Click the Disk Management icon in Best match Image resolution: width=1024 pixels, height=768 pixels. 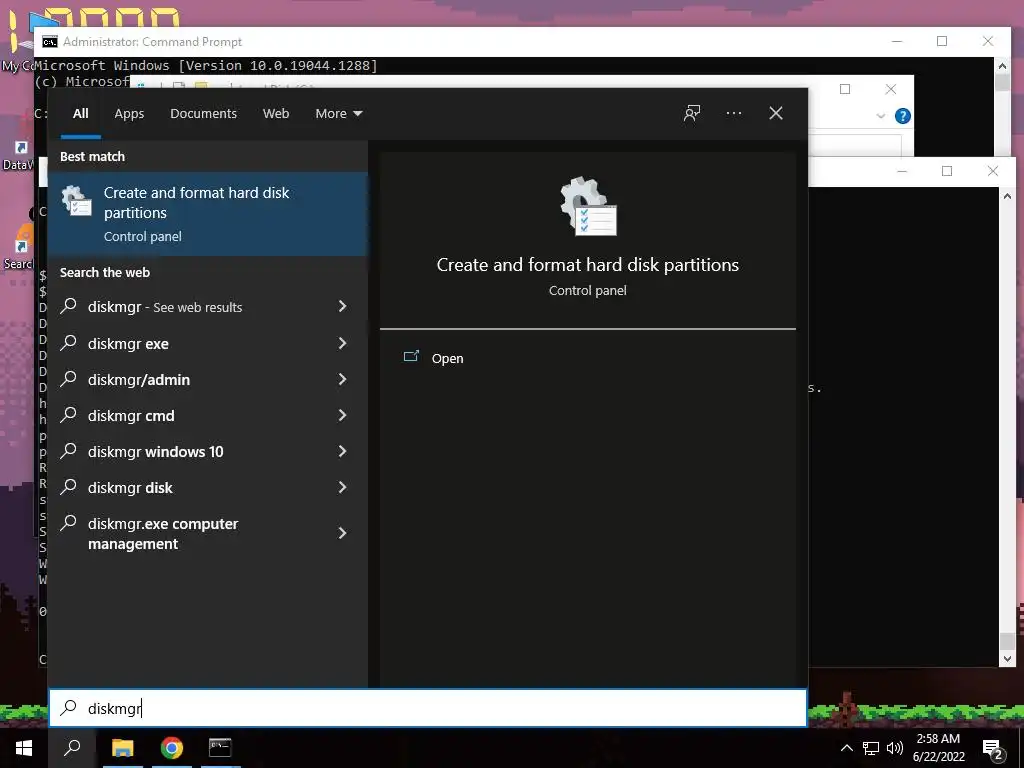pyautogui.click(x=76, y=200)
